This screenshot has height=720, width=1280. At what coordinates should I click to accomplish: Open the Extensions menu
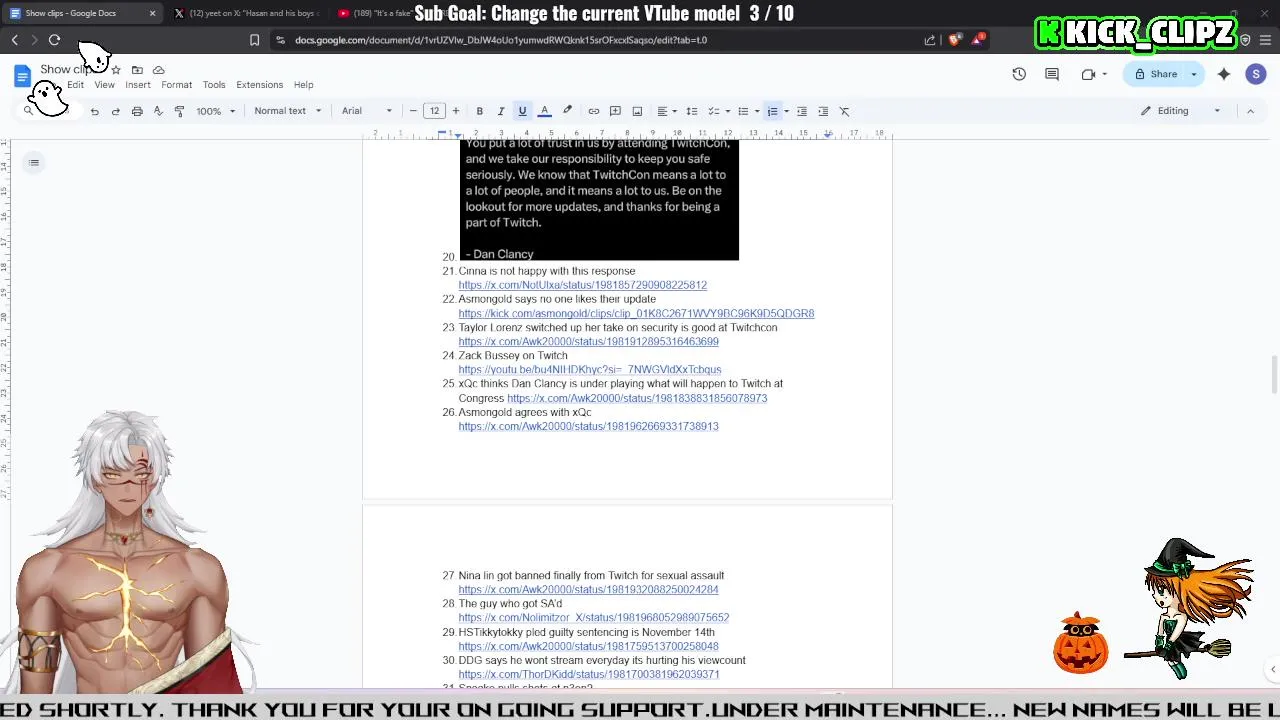tap(260, 85)
